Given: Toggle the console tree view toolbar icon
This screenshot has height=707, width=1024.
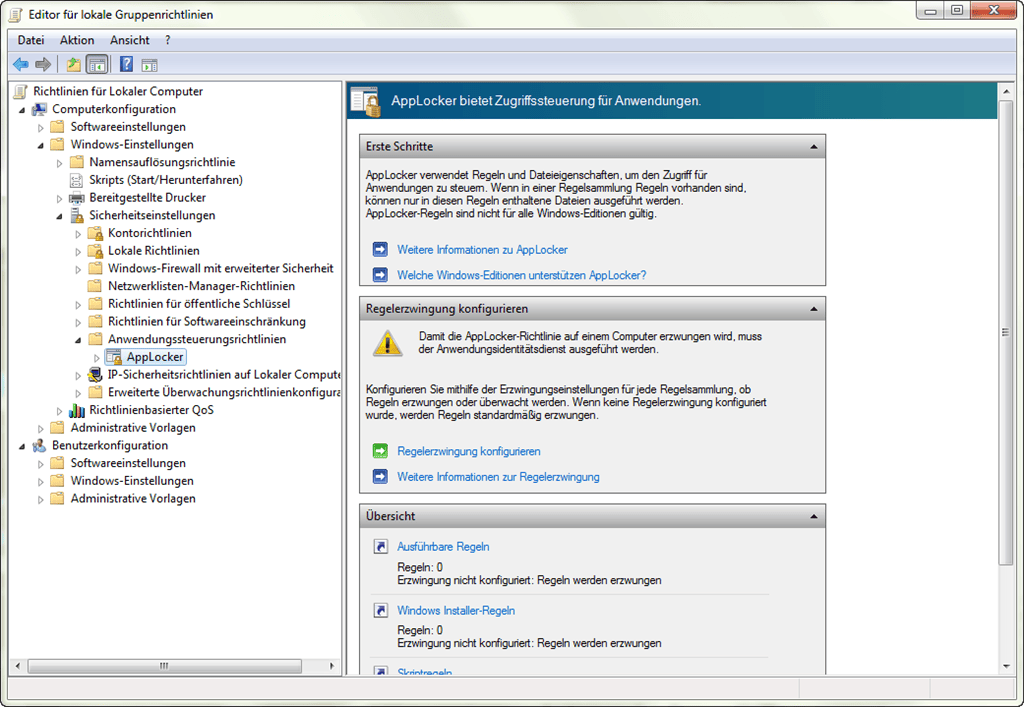Looking at the screenshot, I should 97,65.
